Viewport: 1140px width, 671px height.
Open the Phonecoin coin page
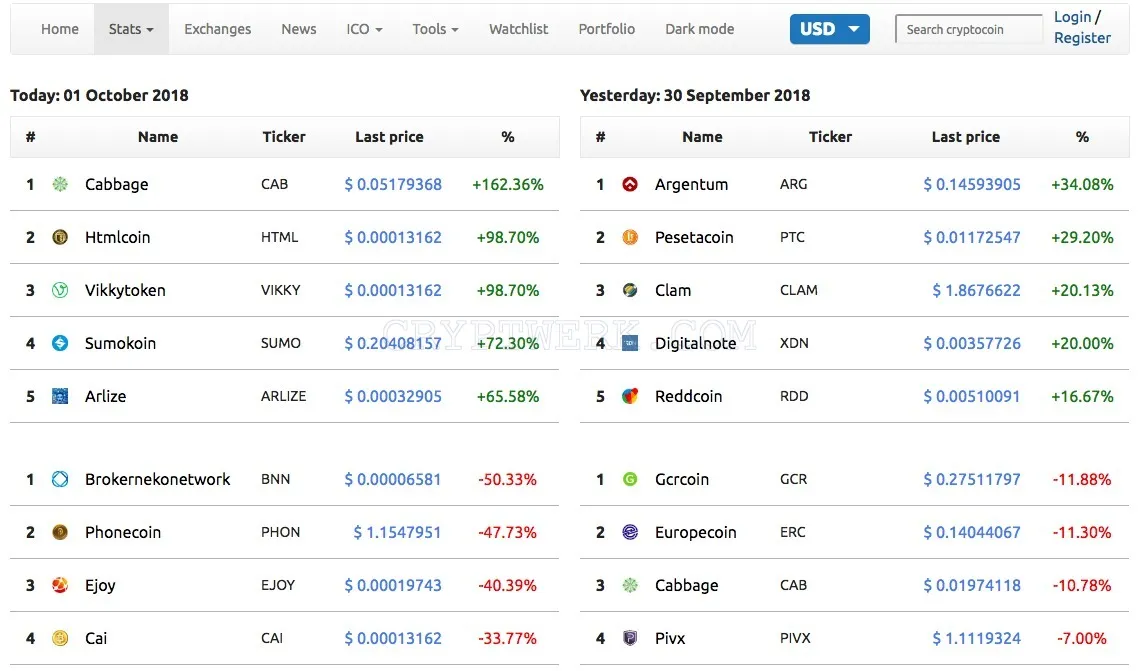[x=123, y=532]
